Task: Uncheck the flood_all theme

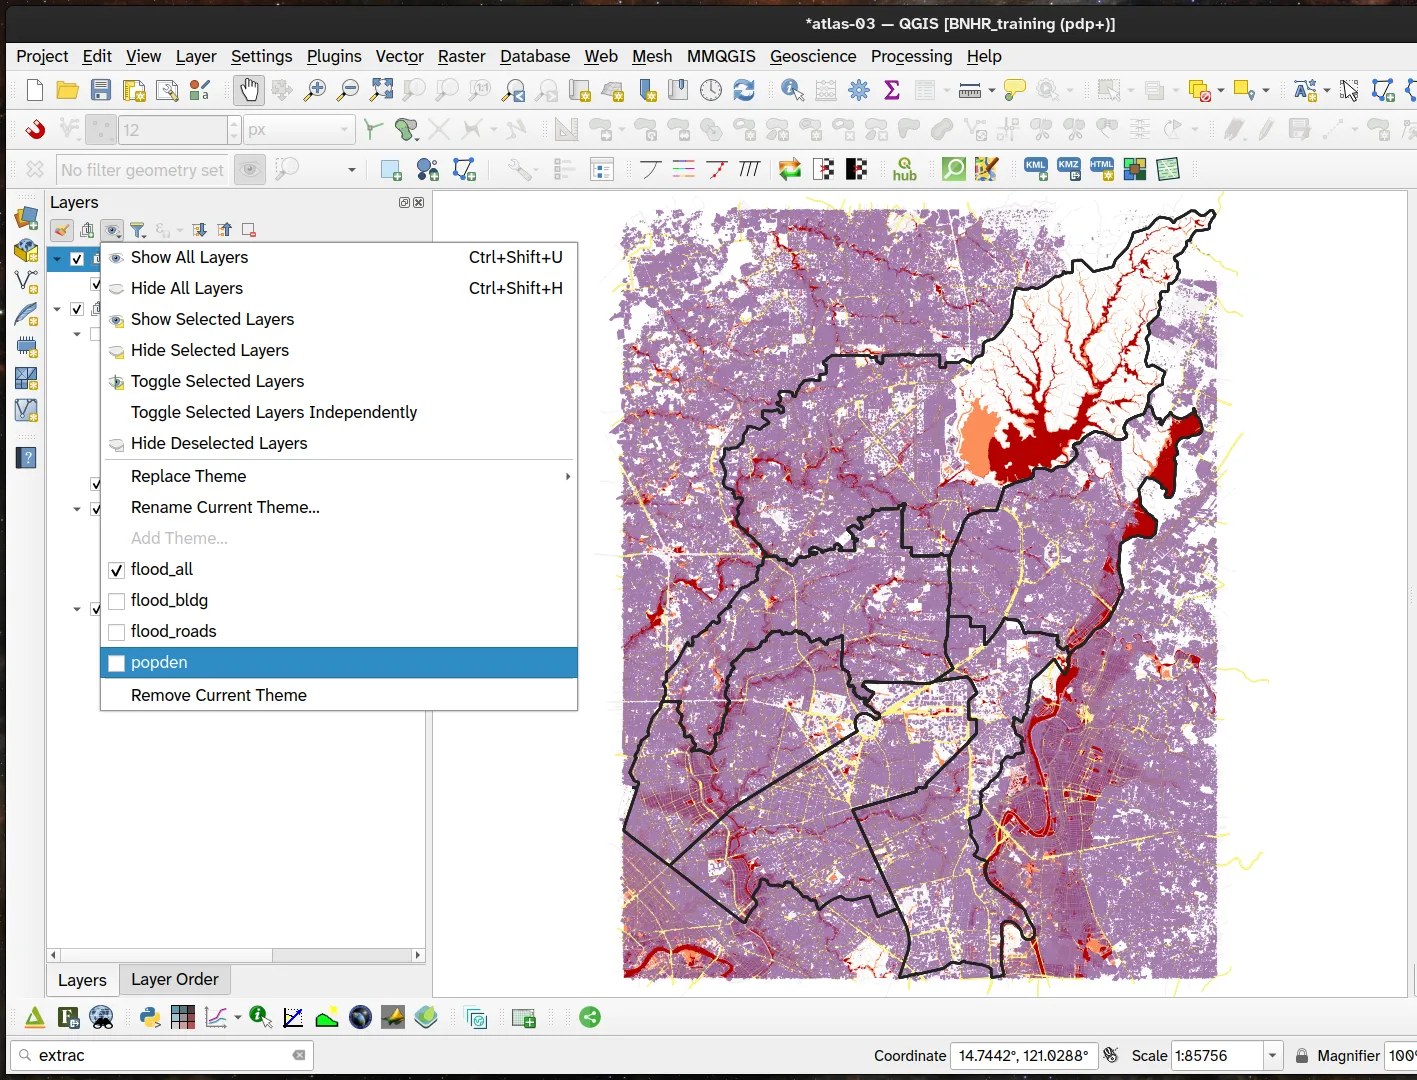Action: pos(117,570)
